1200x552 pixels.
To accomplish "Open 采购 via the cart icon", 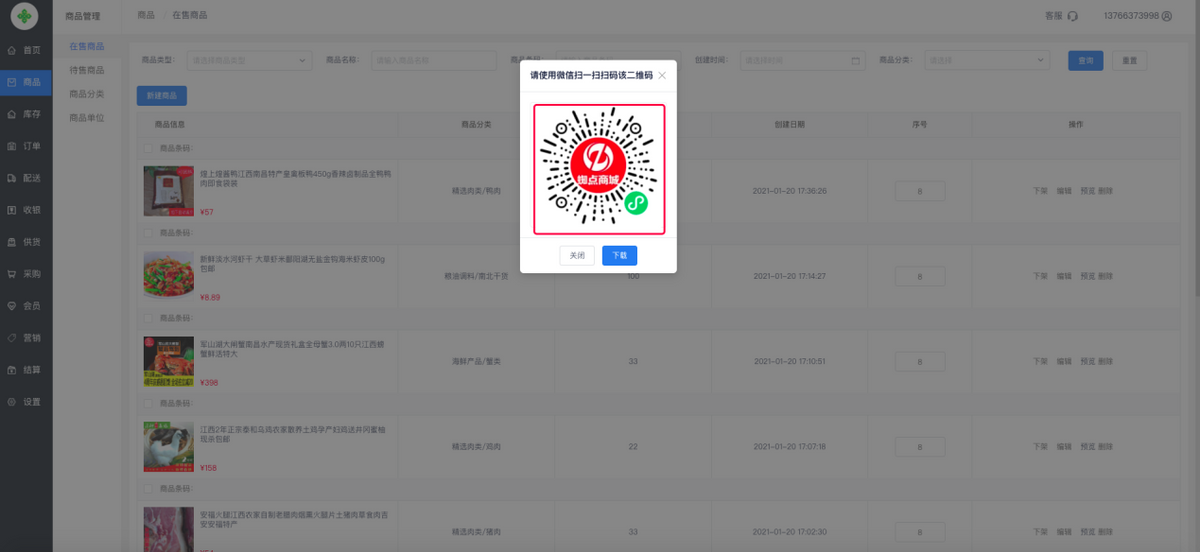I will point(12,274).
